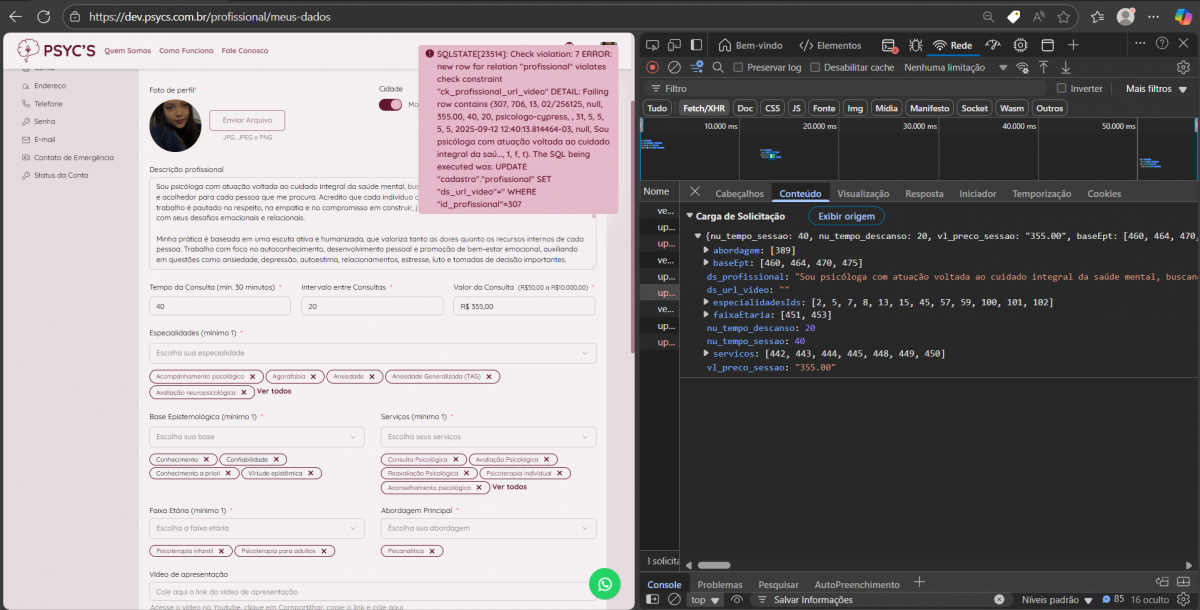Click the import HAR upload icon
Viewport: 1200px width, 610px height.
point(1043,67)
